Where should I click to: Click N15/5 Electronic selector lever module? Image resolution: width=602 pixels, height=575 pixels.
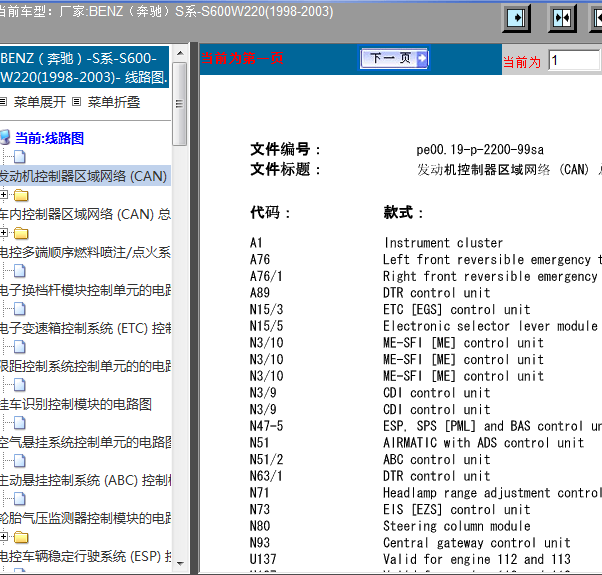tap(424, 326)
